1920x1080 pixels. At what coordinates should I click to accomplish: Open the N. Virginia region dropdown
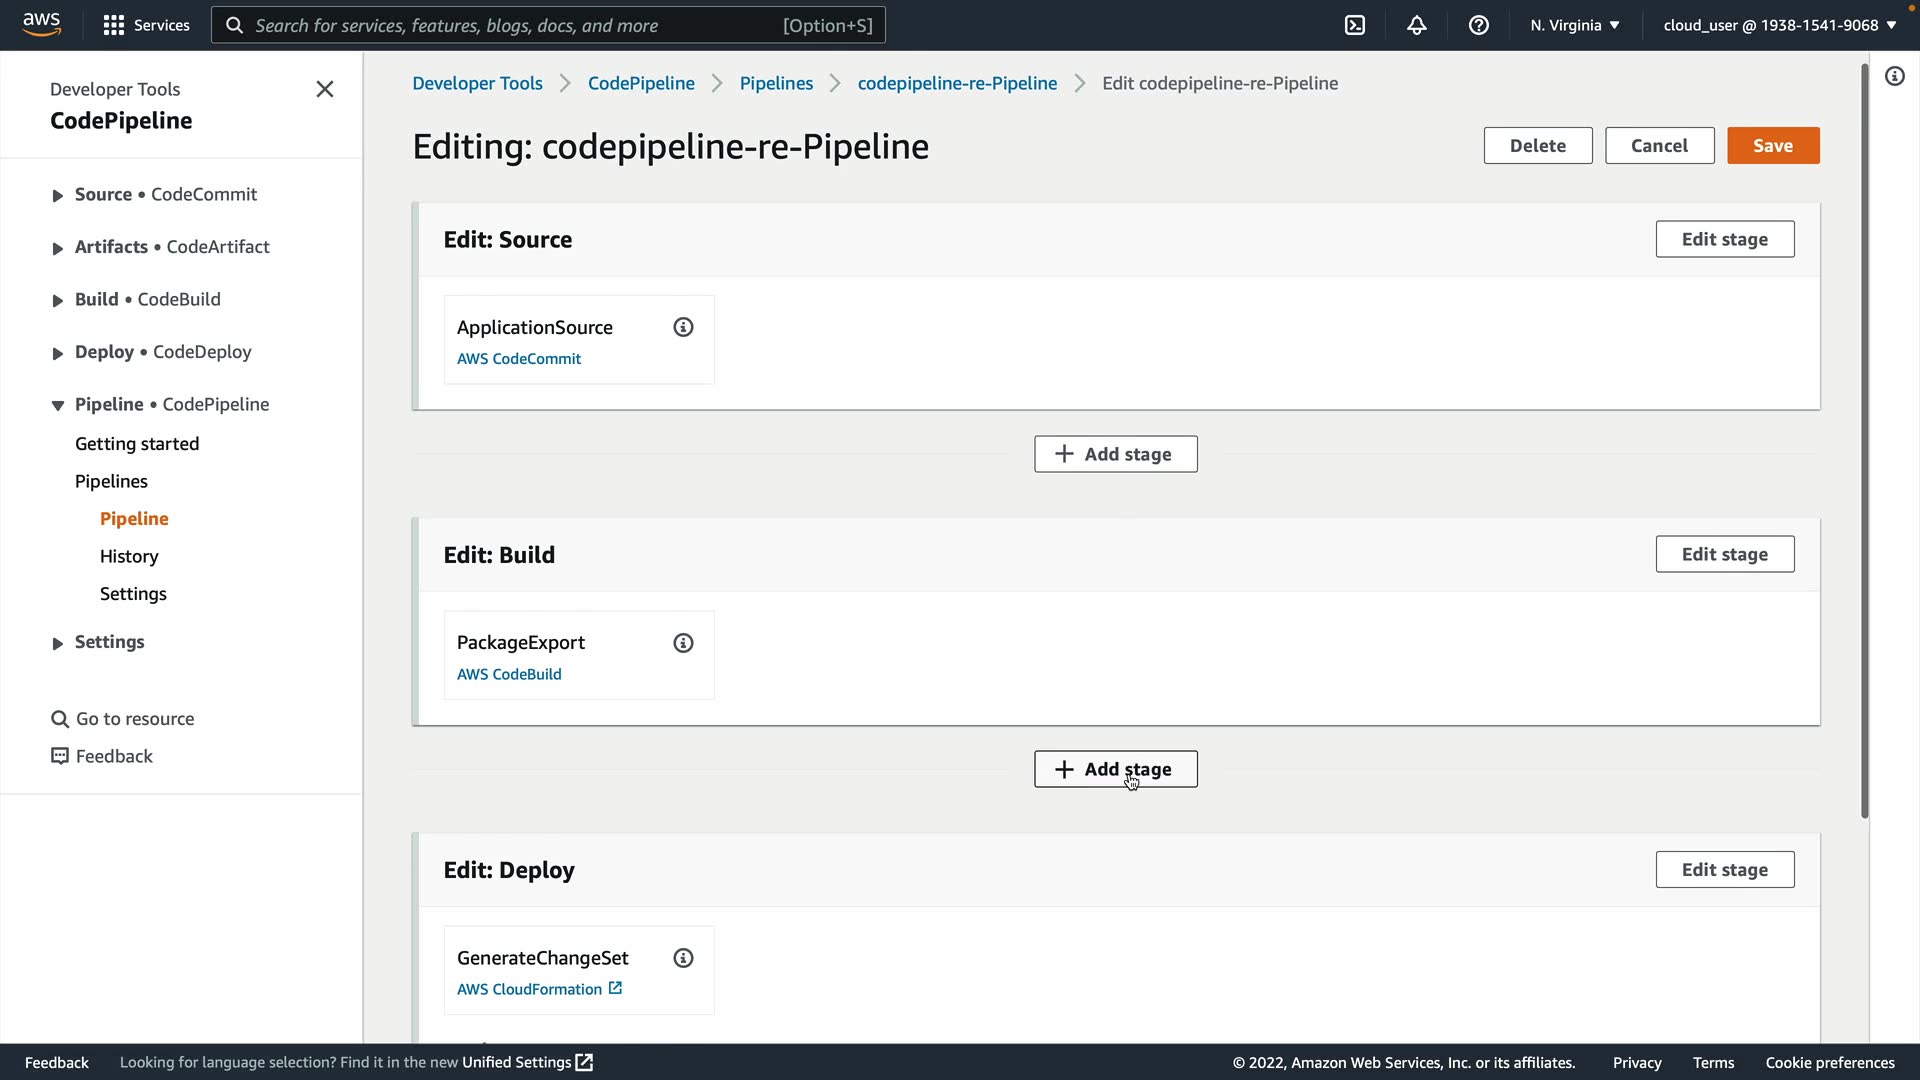click(1575, 25)
